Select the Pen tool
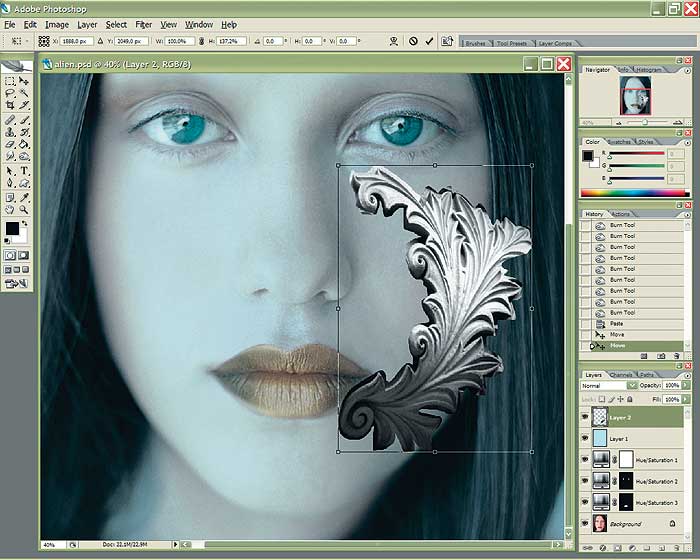The height and width of the screenshot is (560, 700). click(10, 183)
